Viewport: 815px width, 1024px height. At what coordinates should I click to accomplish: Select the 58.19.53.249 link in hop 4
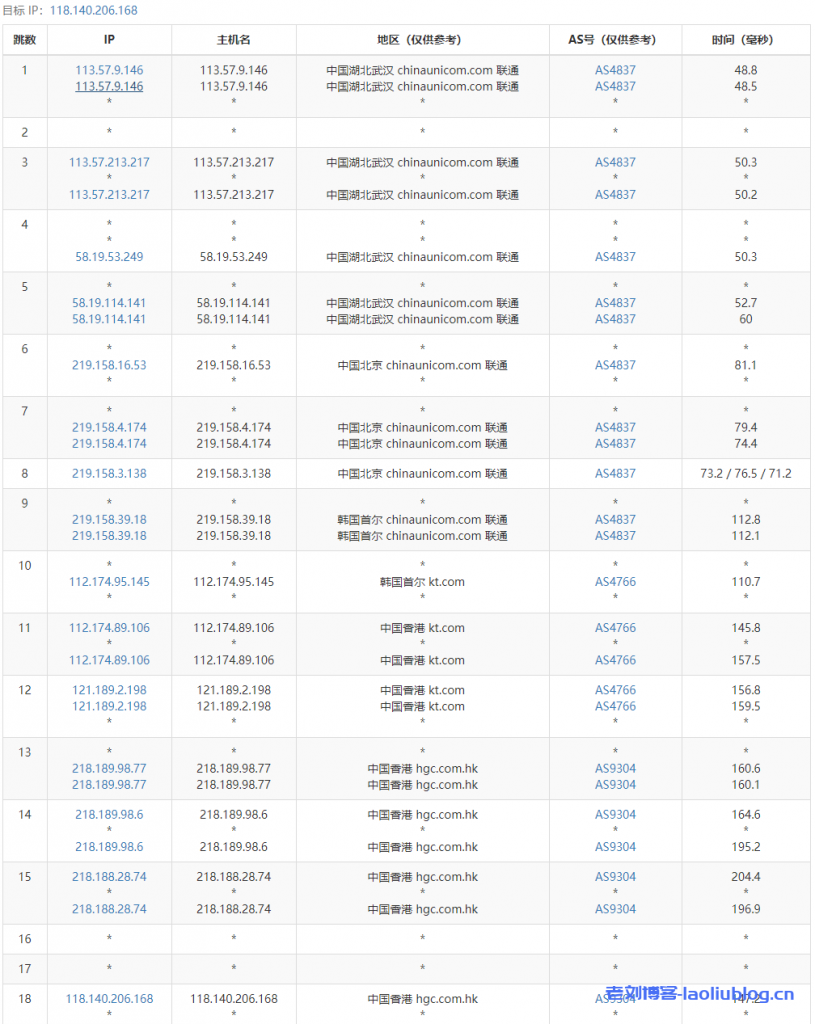[x=109, y=256]
